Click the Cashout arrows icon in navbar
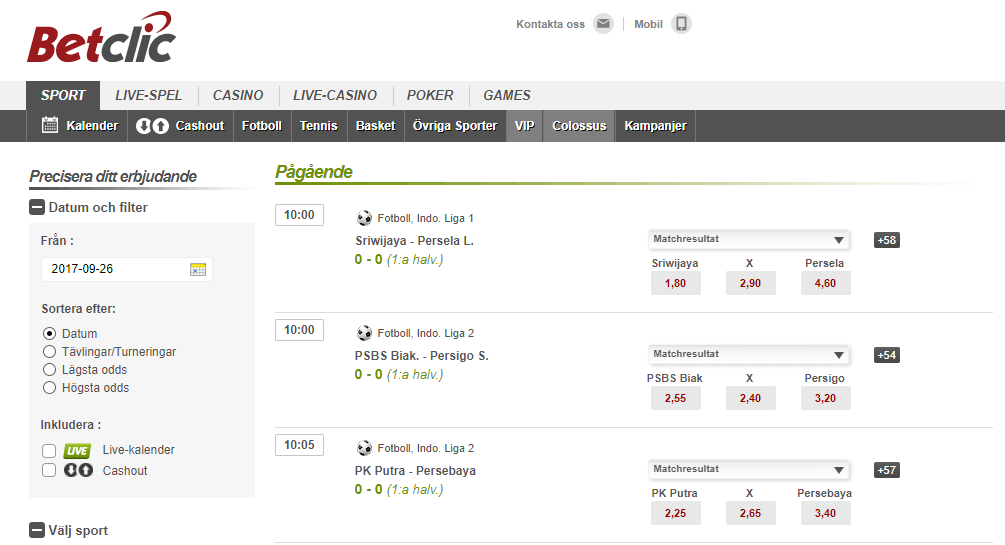Viewport: 1005px width, 545px height. coord(153,126)
